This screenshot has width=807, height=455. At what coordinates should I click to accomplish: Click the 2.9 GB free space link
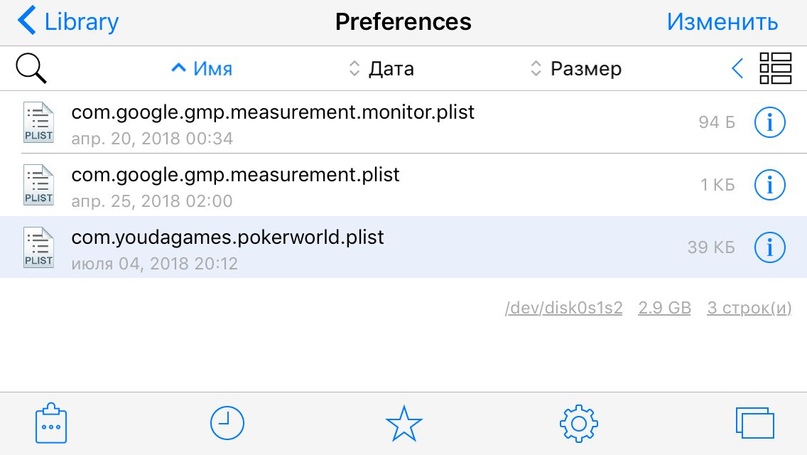click(665, 308)
